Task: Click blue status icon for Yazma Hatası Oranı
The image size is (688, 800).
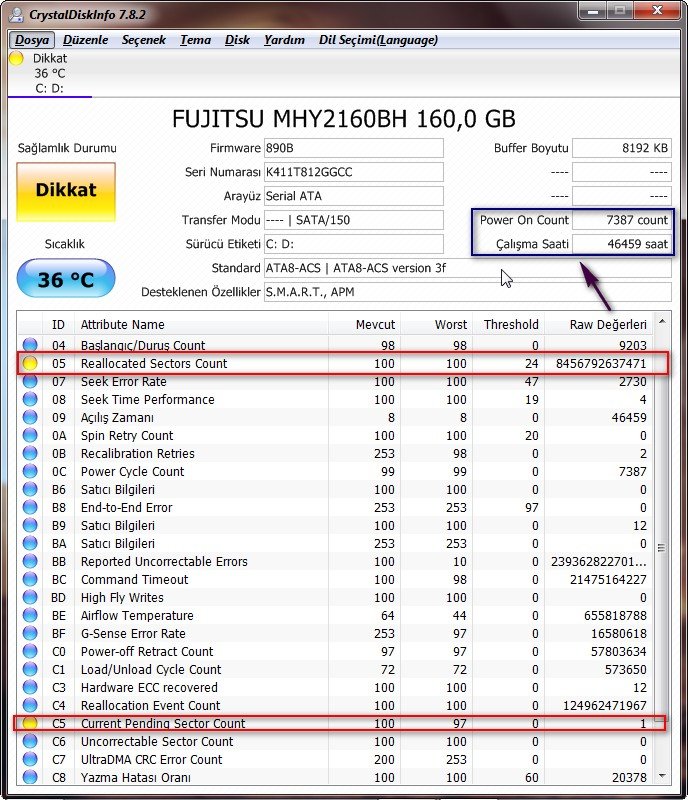Action: (30, 777)
